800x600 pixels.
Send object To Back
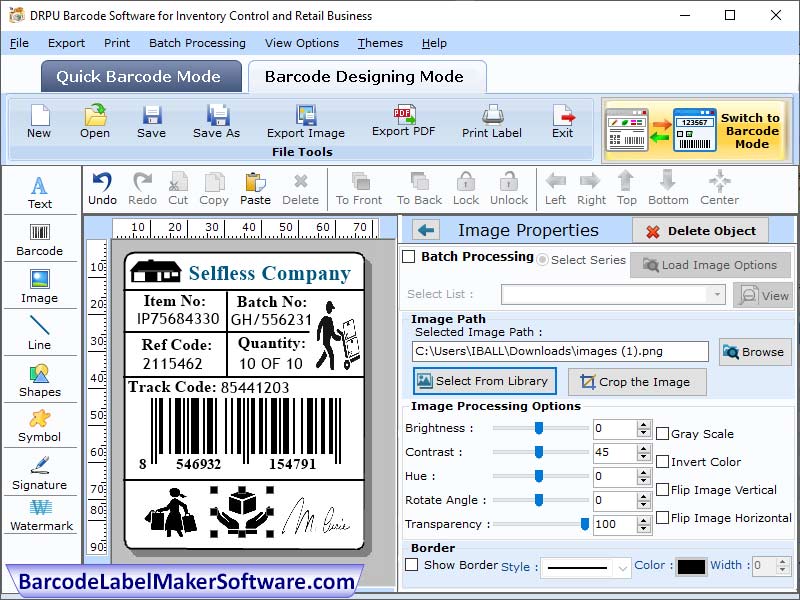[419, 189]
